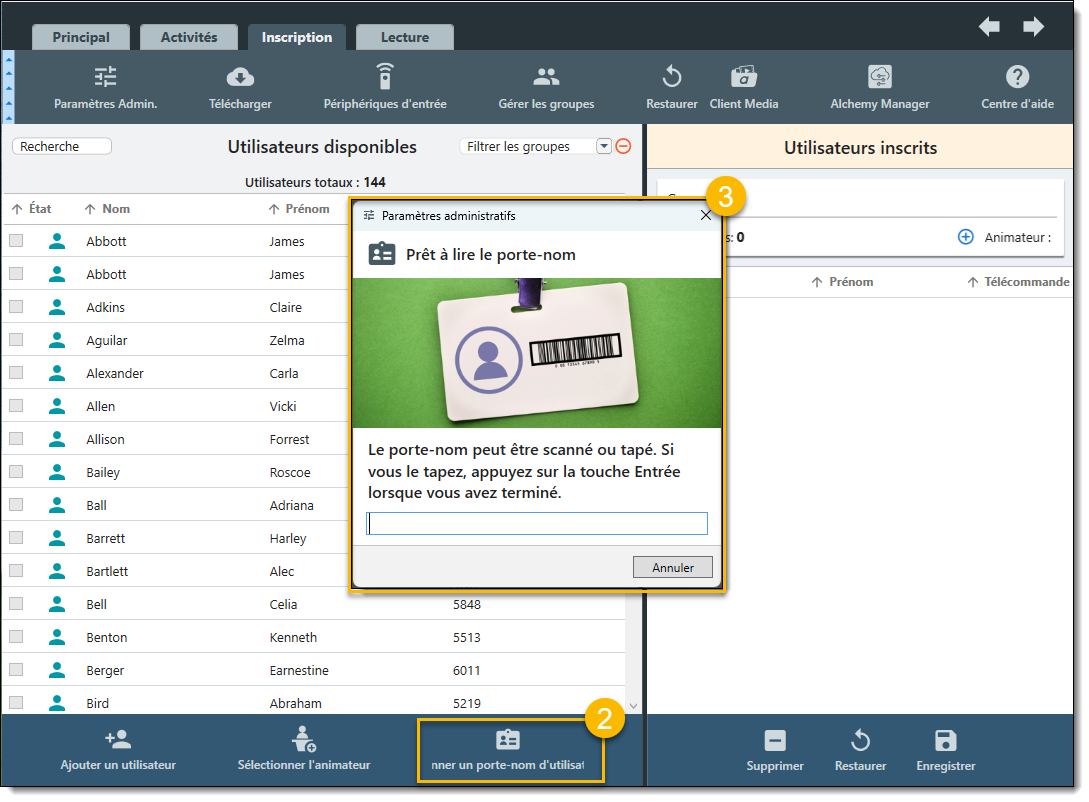Sort enrolled users by Télécommande column
The width and height of the screenshot is (1089, 802).
click(1025, 282)
